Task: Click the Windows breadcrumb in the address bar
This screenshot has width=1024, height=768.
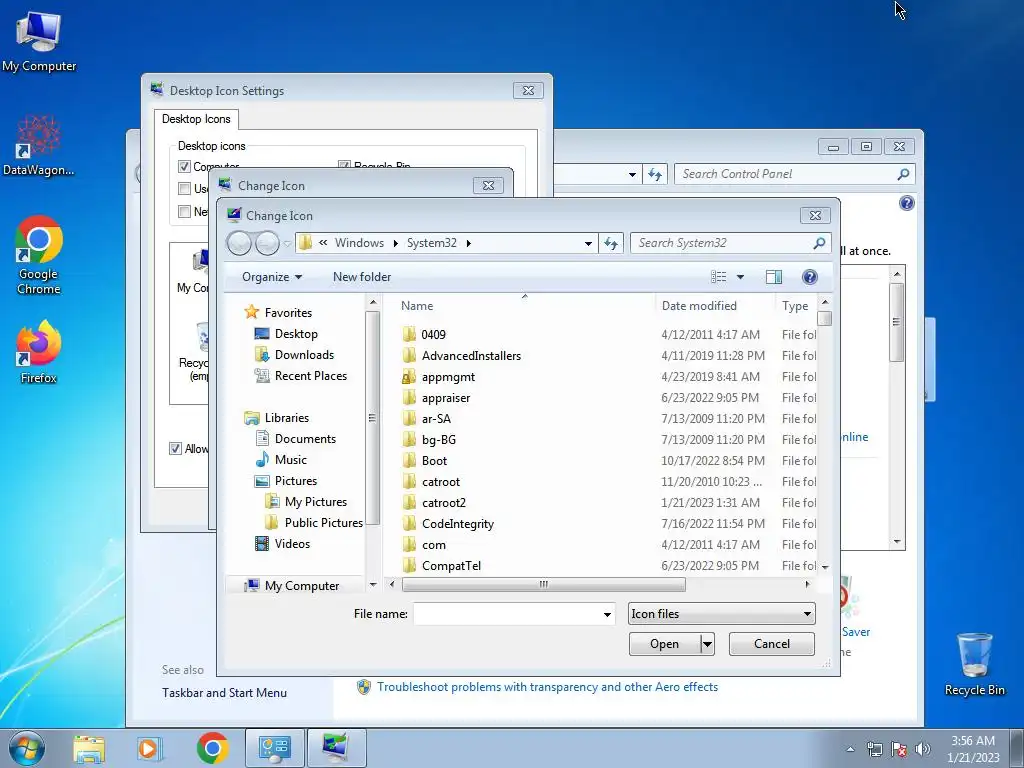Action: click(359, 243)
